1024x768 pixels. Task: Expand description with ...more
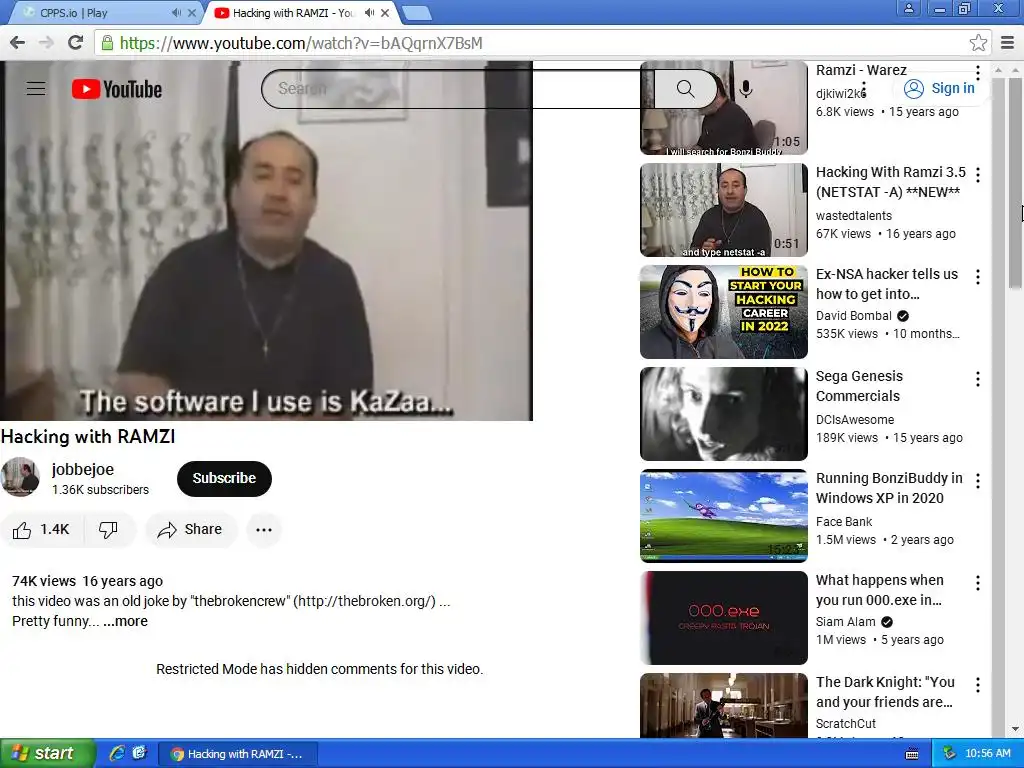[125, 621]
